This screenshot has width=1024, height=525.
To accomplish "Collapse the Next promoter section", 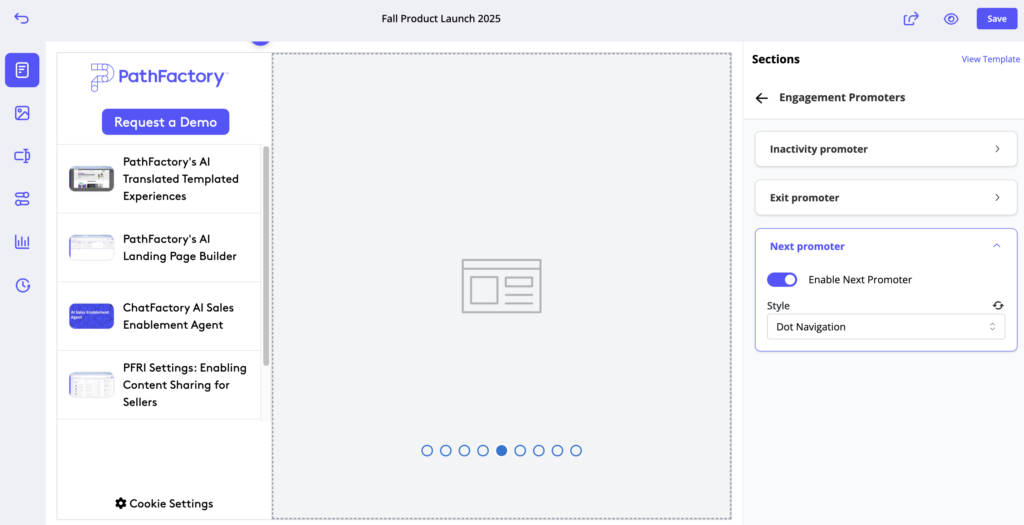I will pyautogui.click(x=996, y=246).
